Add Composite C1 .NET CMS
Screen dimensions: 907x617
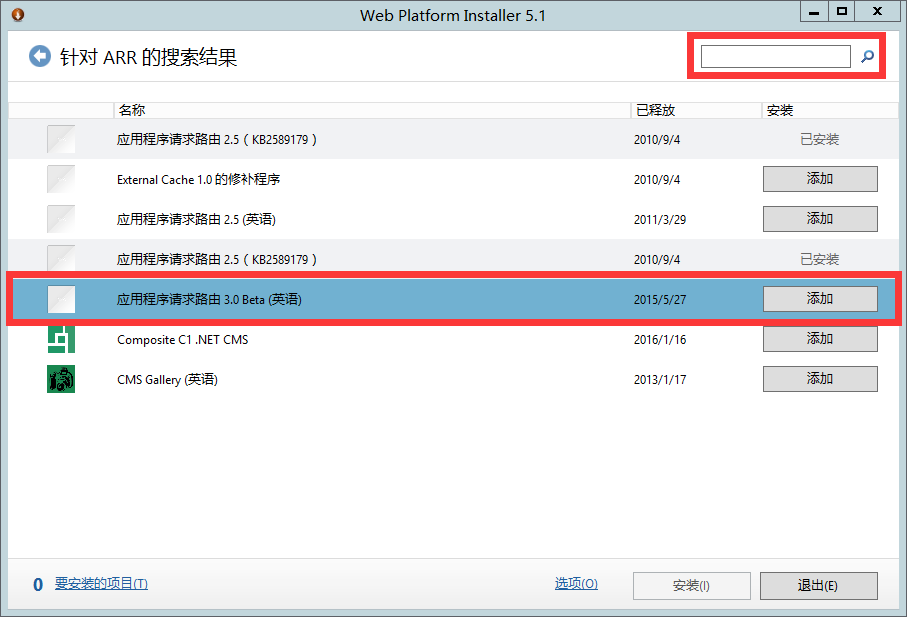pos(819,339)
